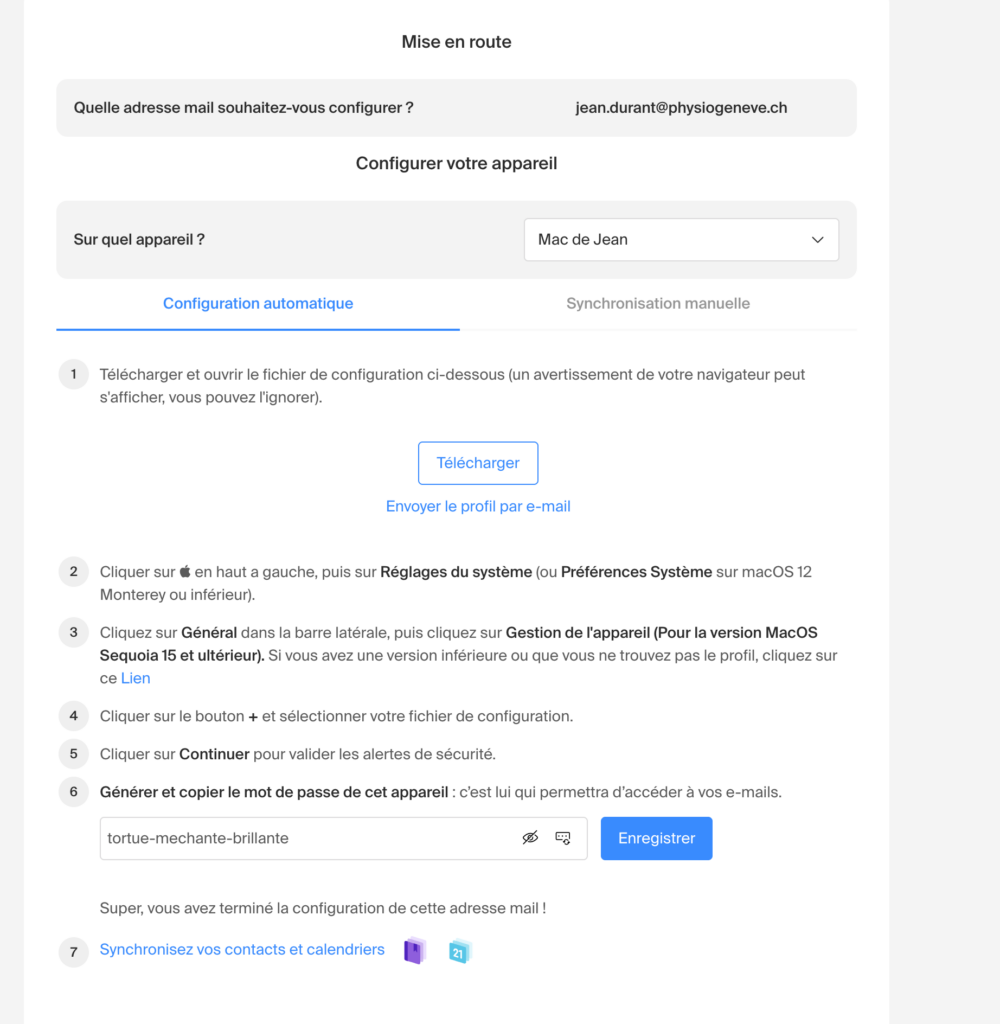Click the step 1 number badge
Viewport: 1000px width, 1024px height.
pyautogui.click(x=74, y=375)
